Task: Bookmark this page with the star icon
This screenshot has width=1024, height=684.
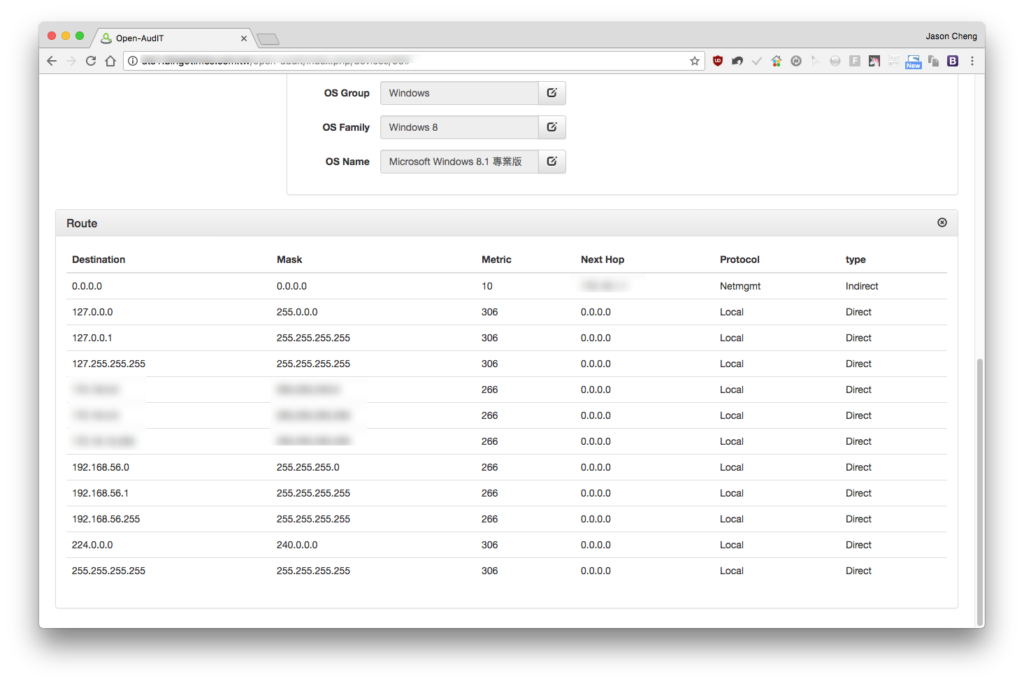Action: pyautogui.click(x=694, y=61)
